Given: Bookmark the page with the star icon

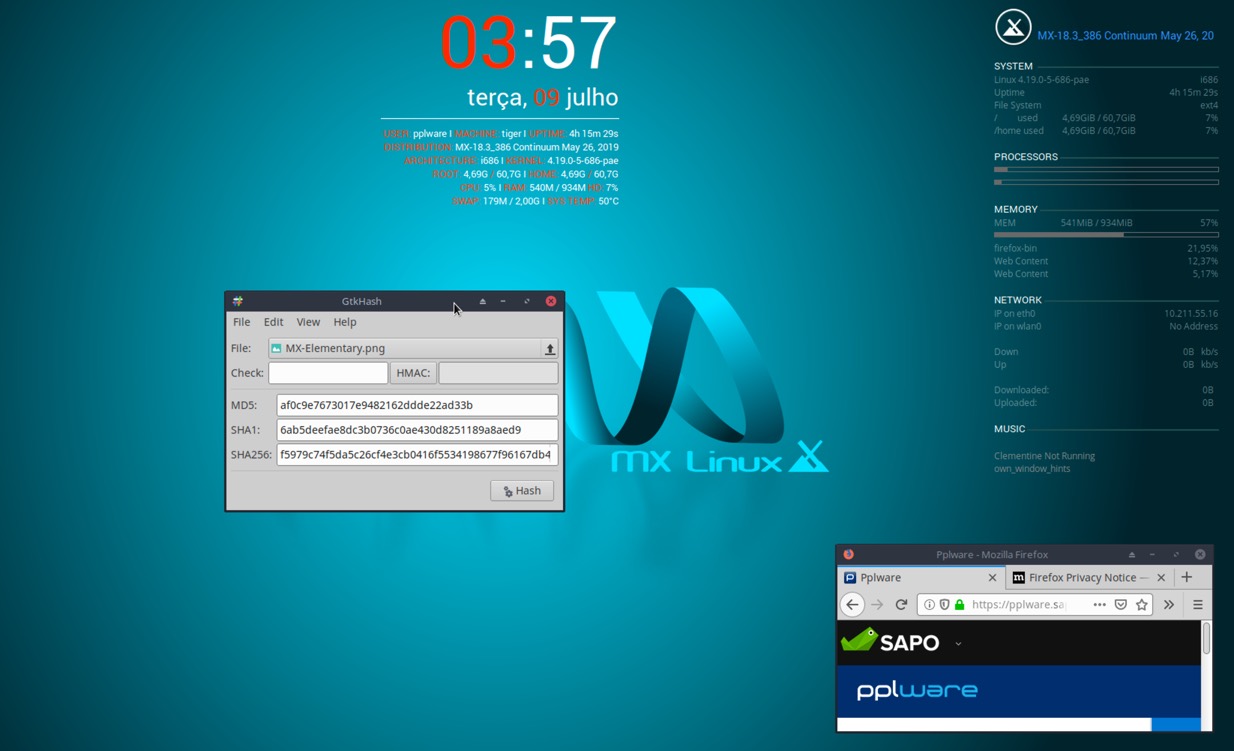Looking at the screenshot, I should (1141, 604).
